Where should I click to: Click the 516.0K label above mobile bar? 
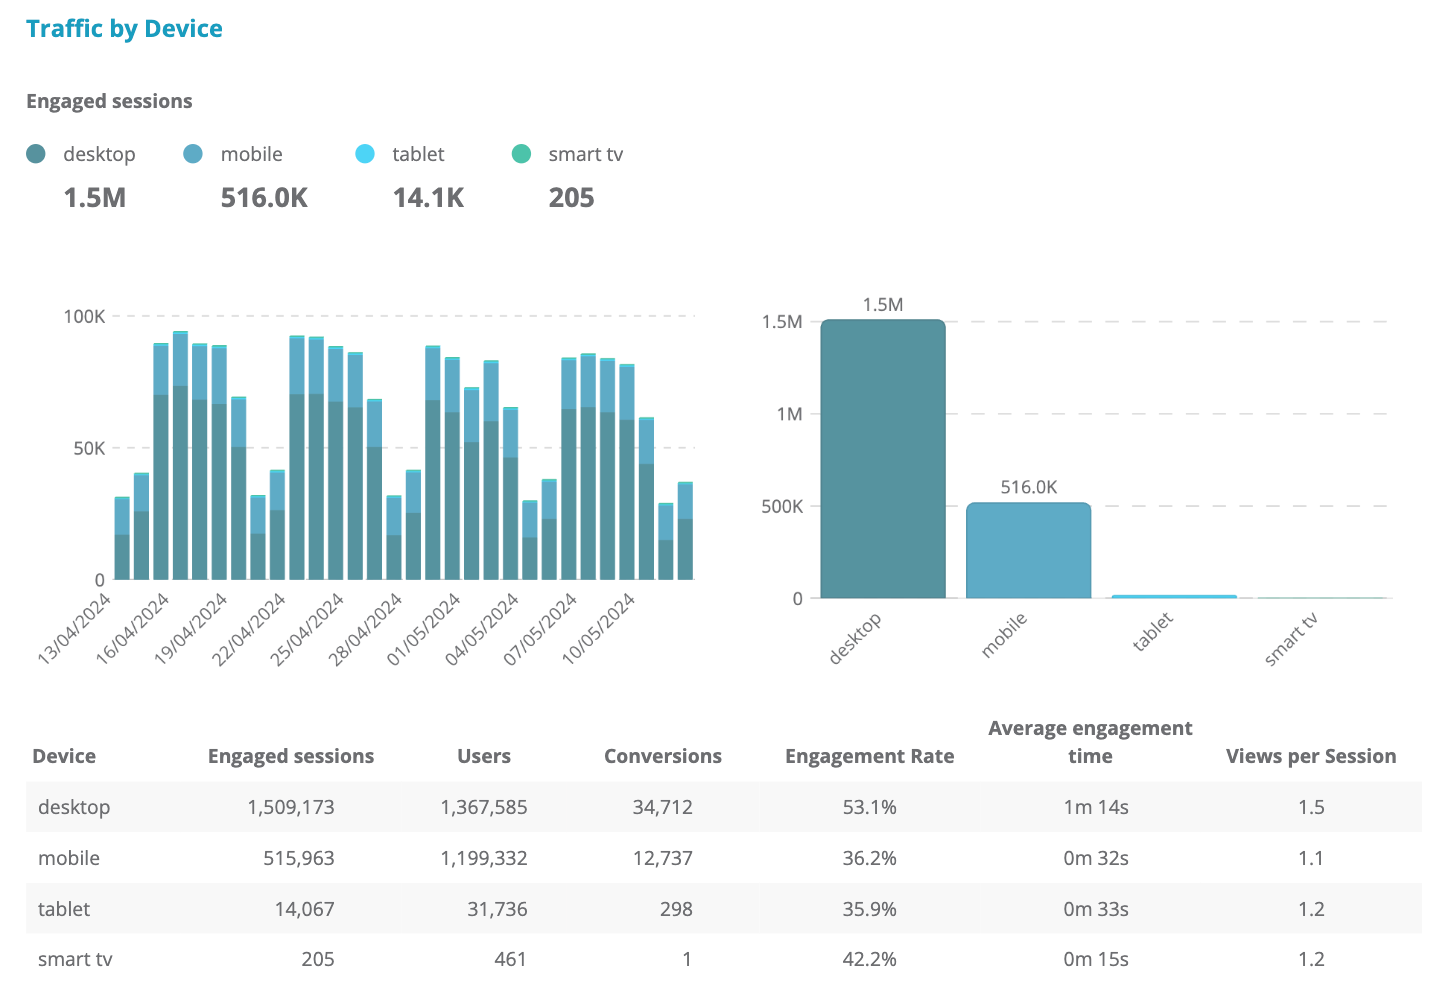coord(1029,487)
